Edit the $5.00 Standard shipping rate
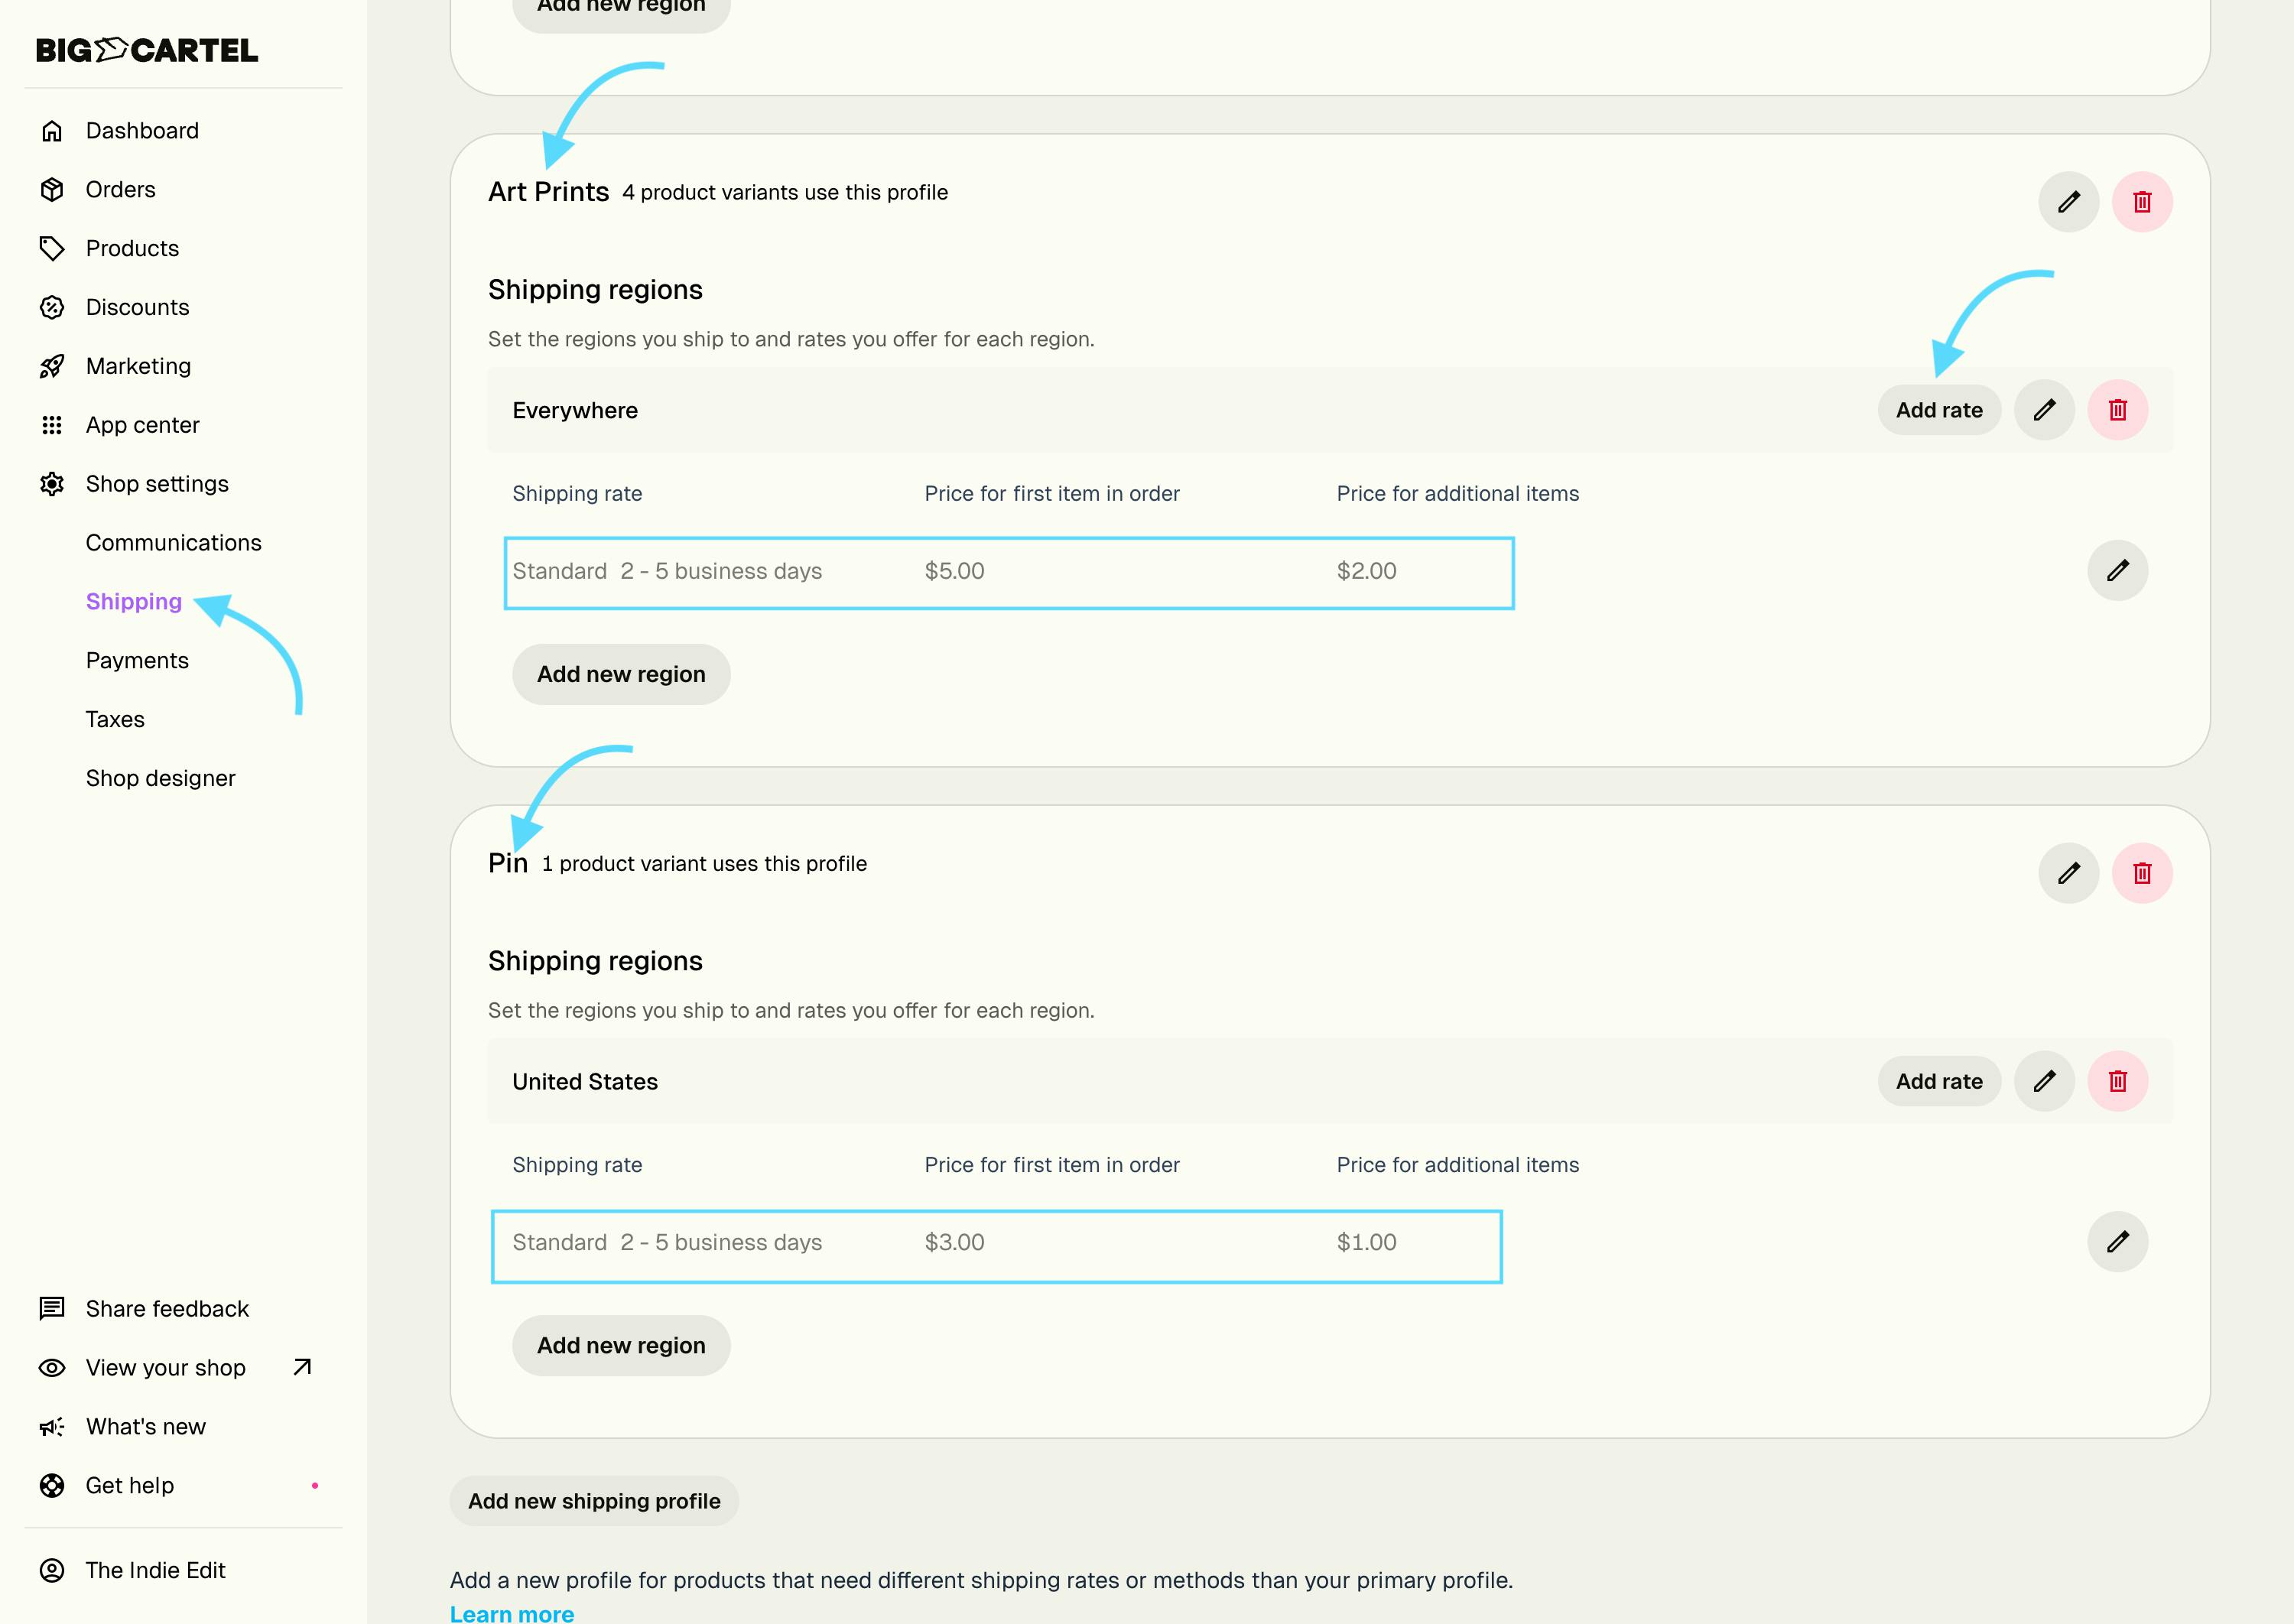2294x1624 pixels. click(2117, 571)
